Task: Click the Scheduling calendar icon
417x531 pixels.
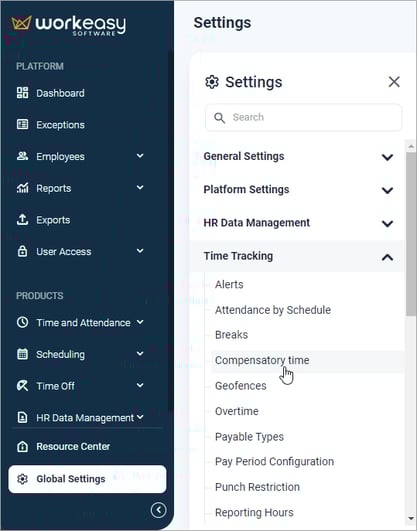Action: click(22, 354)
